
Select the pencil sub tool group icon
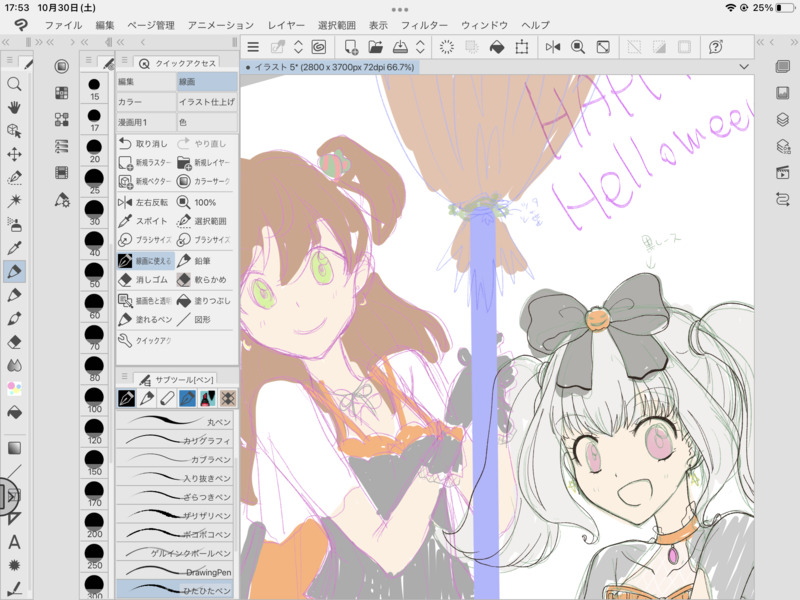coord(147,398)
